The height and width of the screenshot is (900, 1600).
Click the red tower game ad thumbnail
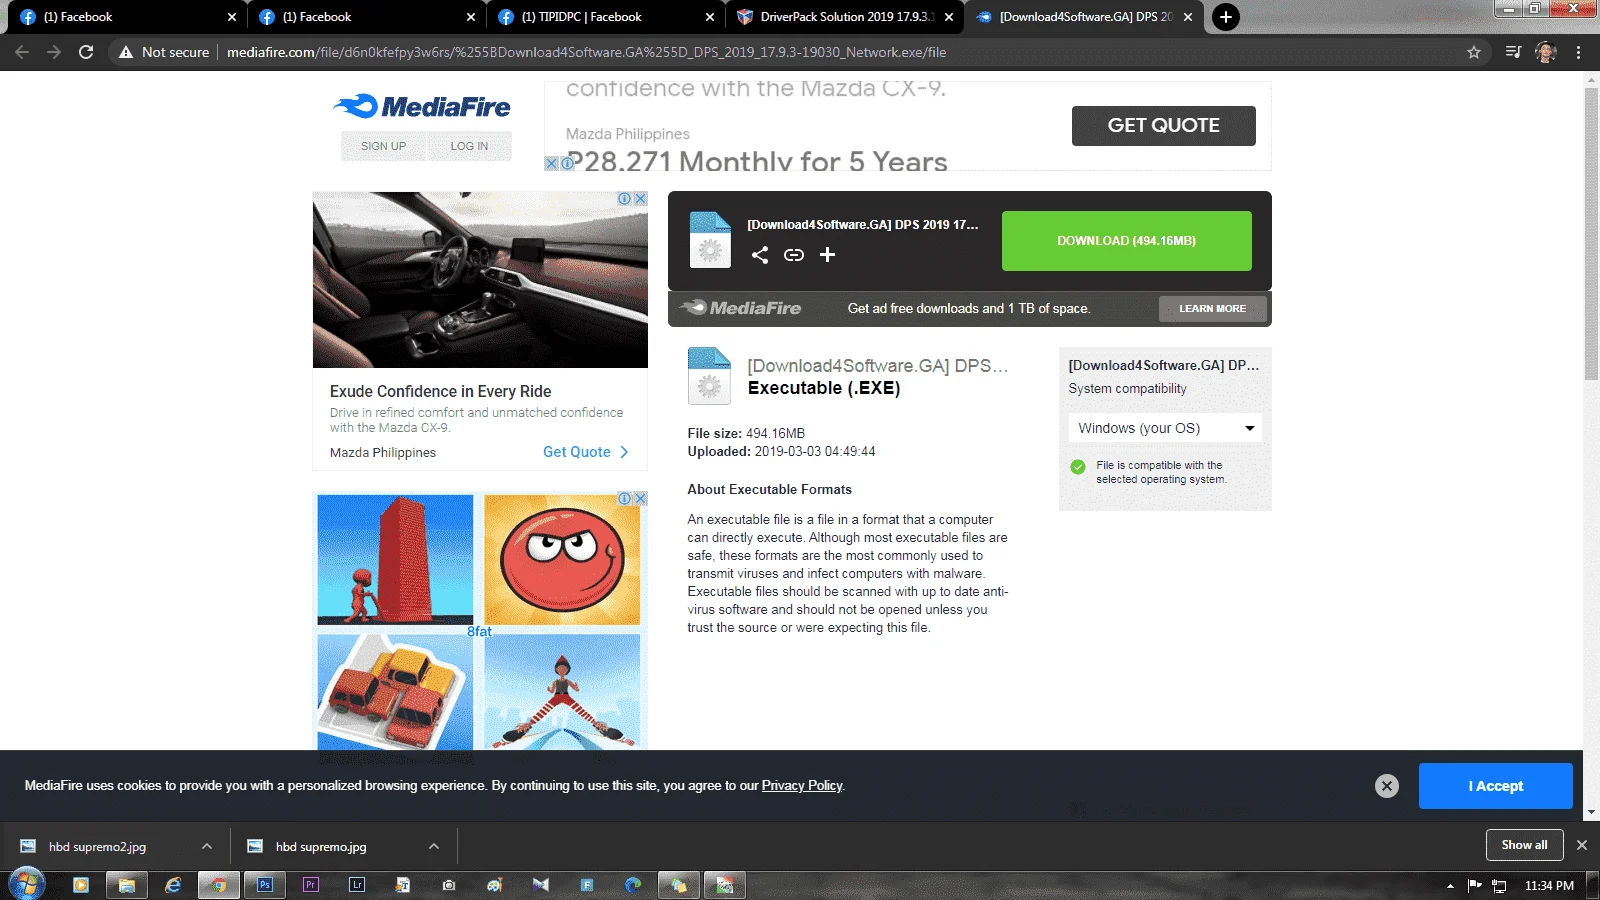pyautogui.click(x=395, y=560)
